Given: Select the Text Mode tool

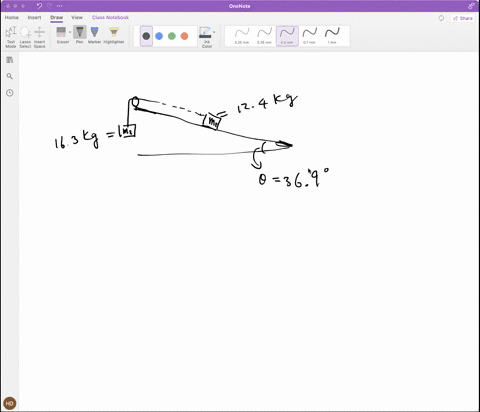Looking at the screenshot, I should click(11, 37).
